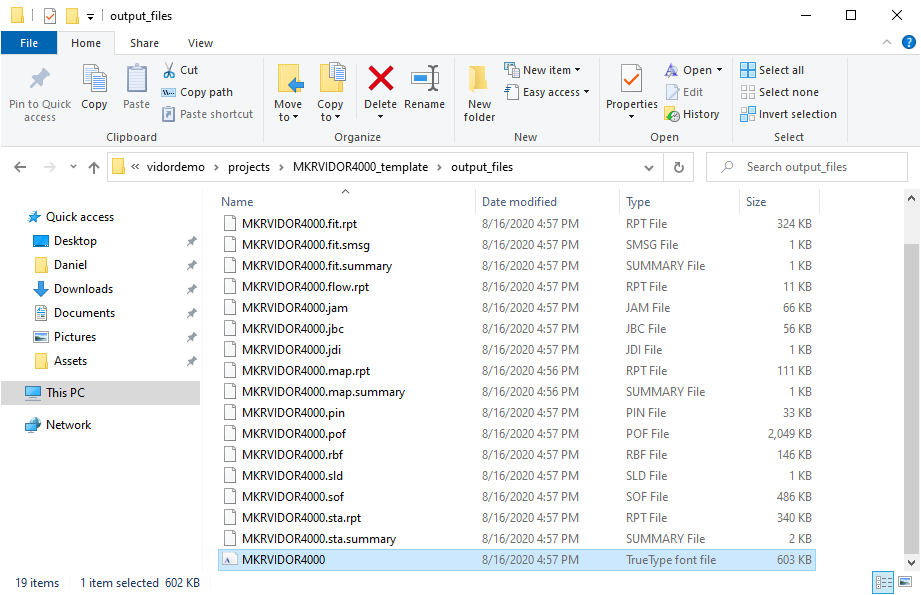Image resolution: width=921 pixels, height=595 pixels.
Task: Open the File menu tab
Action: tap(29, 43)
